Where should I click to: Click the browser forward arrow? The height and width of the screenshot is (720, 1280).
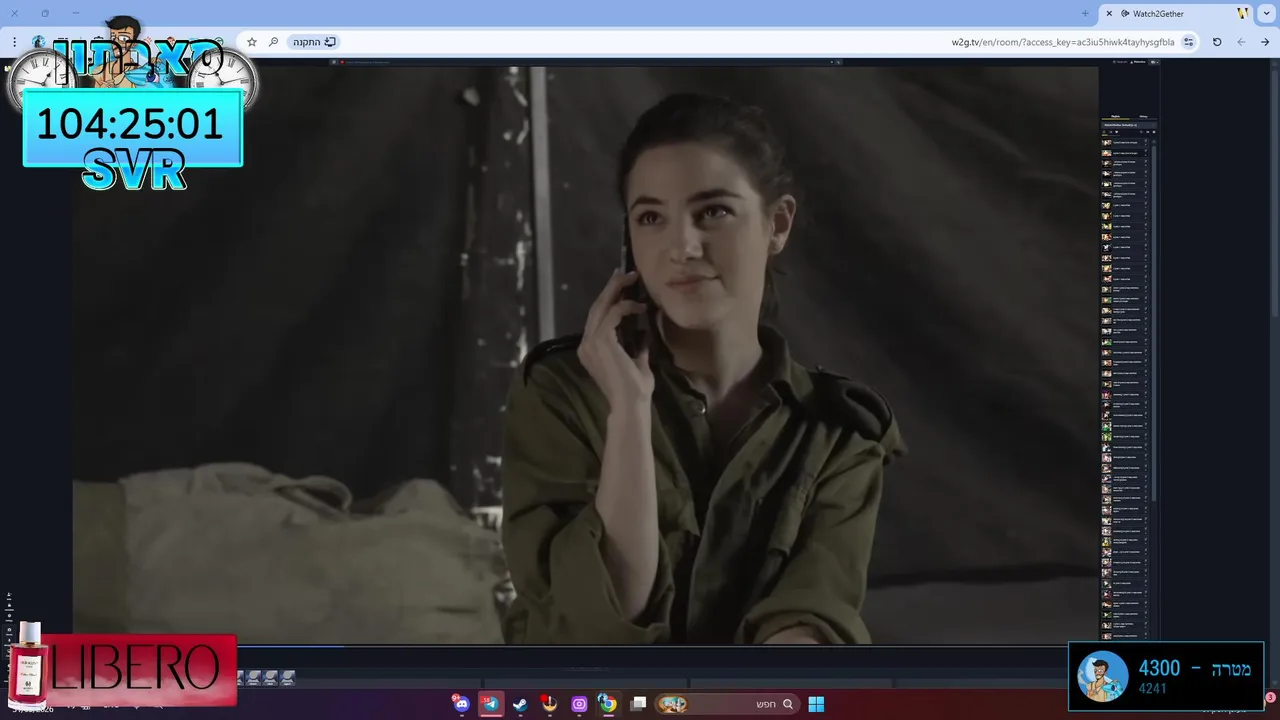tap(1241, 42)
